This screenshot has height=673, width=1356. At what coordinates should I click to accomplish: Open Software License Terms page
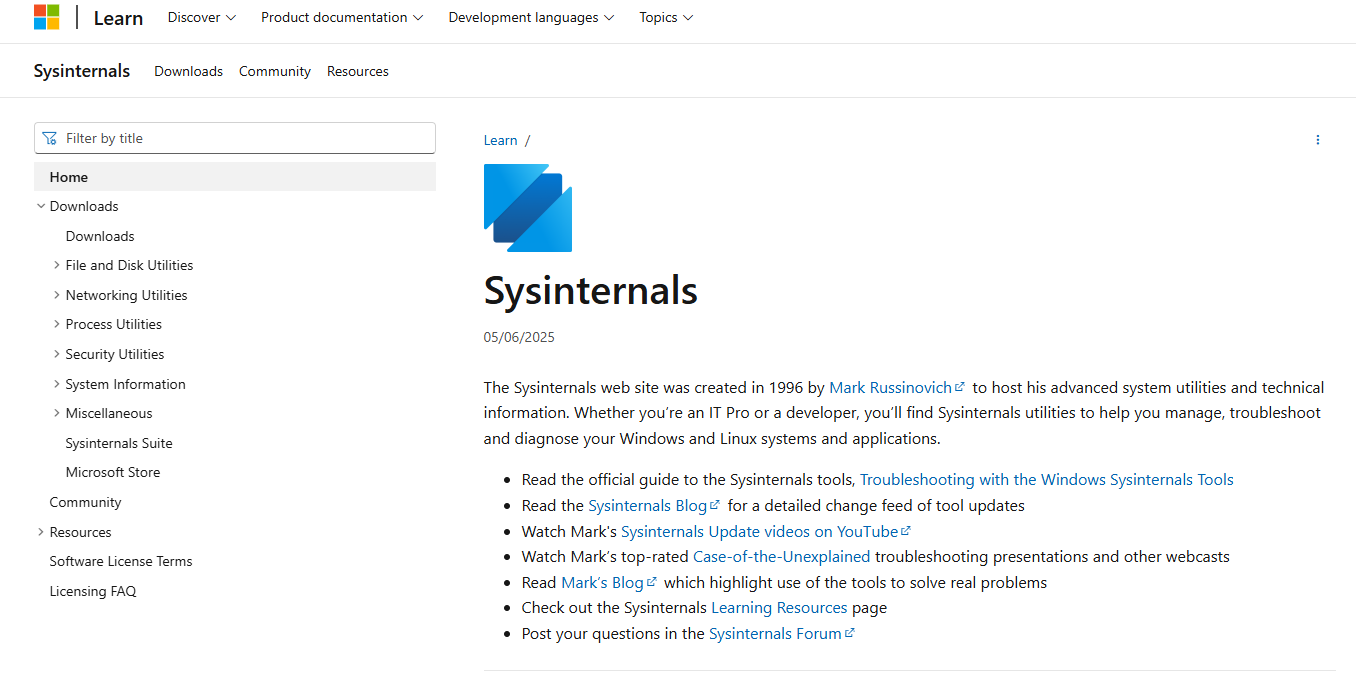click(x=121, y=561)
